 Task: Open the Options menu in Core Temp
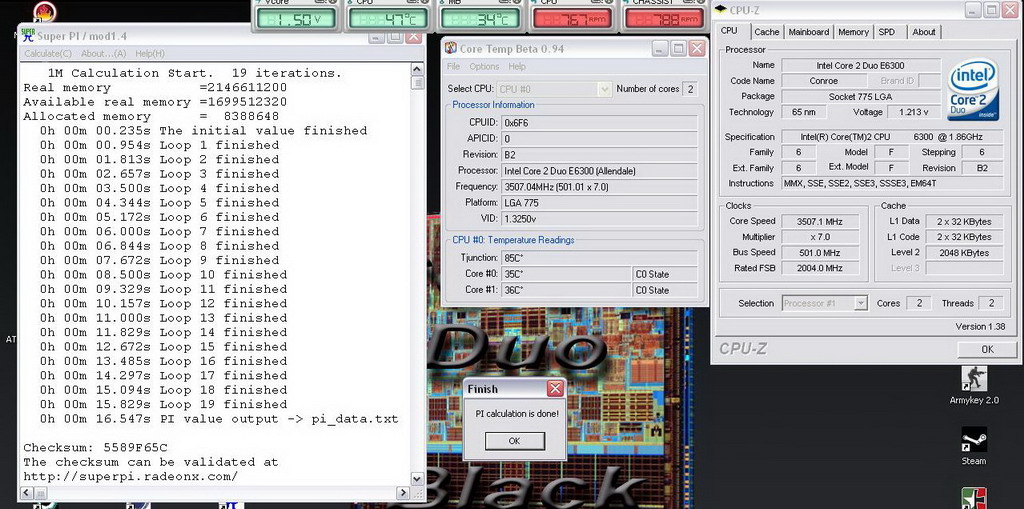484,67
